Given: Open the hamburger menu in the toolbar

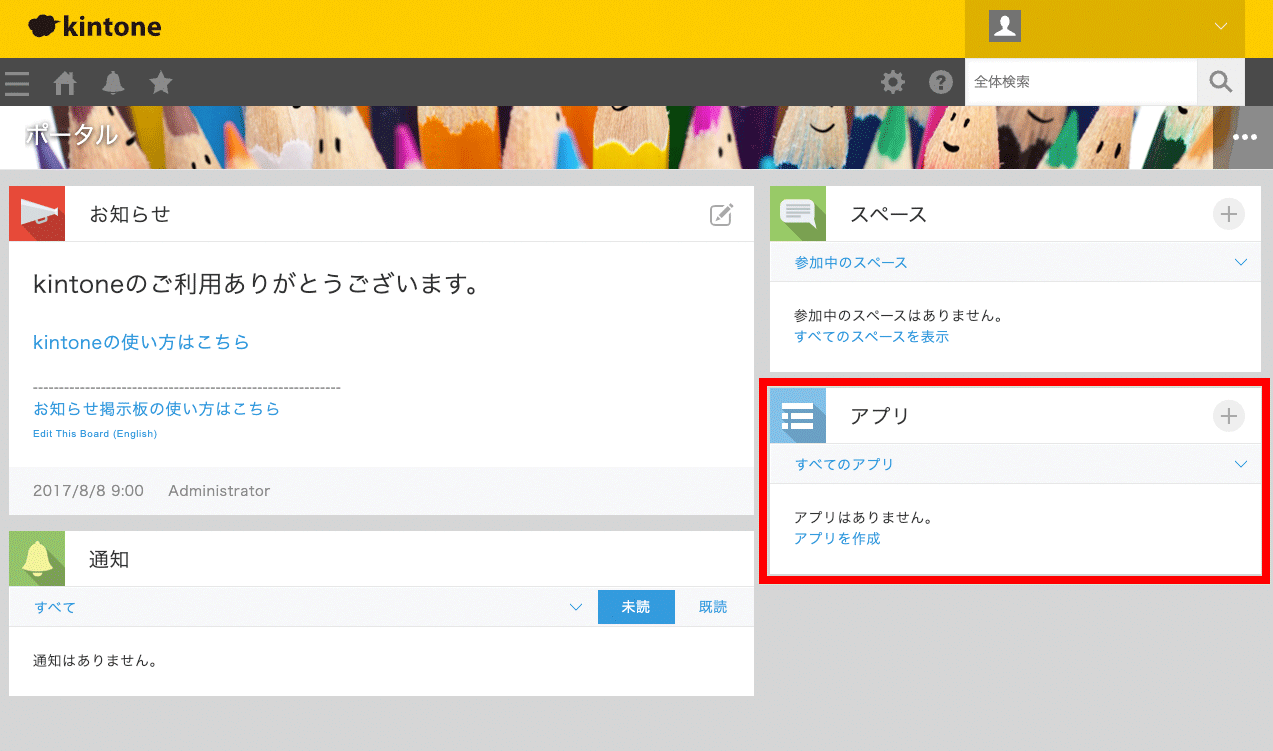Looking at the screenshot, I should tap(16, 83).
